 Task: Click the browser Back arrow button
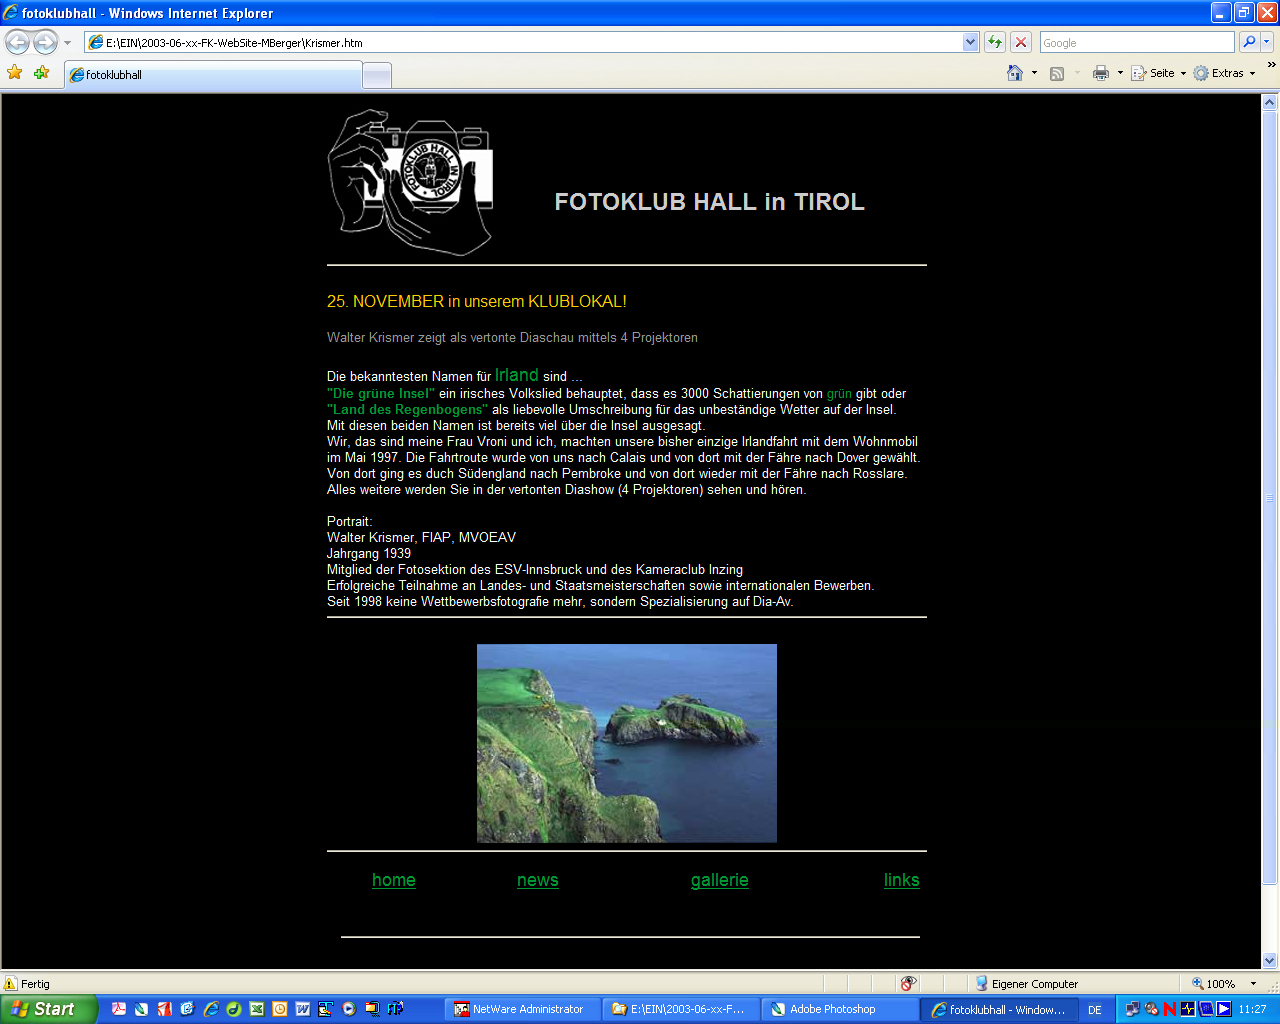[x=18, y=42]
